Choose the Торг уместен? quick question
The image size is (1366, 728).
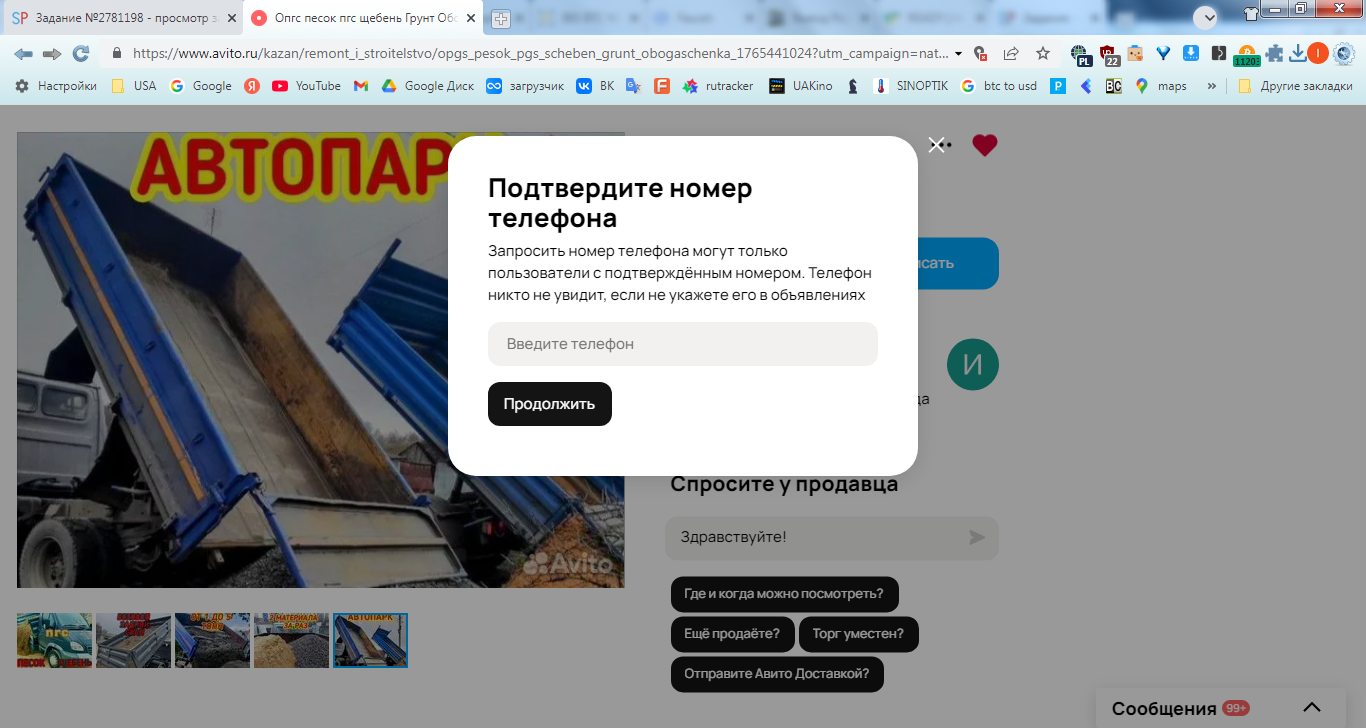click(x=858, y=634)
